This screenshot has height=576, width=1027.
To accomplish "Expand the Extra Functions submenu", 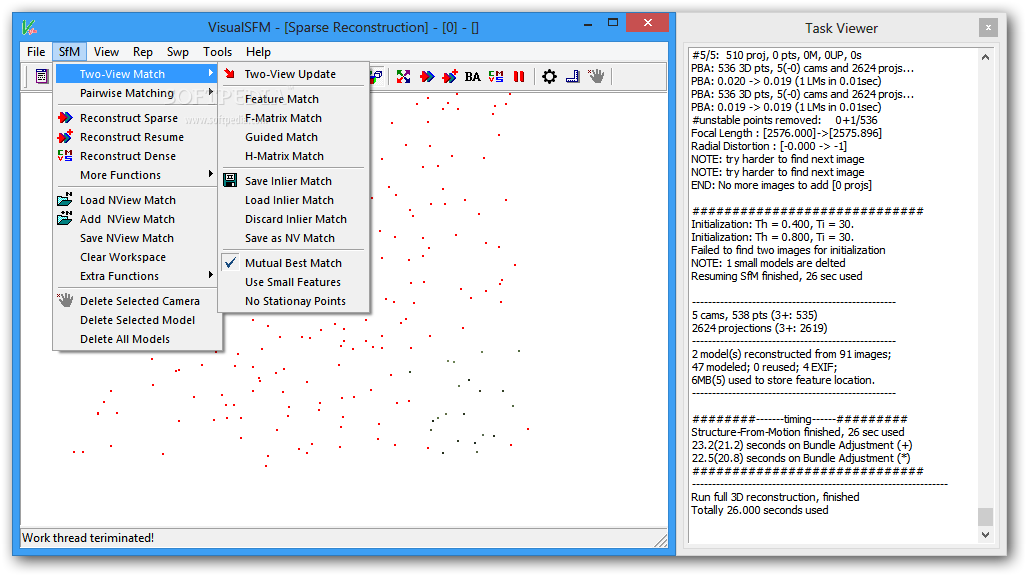I will pos(137,276).
